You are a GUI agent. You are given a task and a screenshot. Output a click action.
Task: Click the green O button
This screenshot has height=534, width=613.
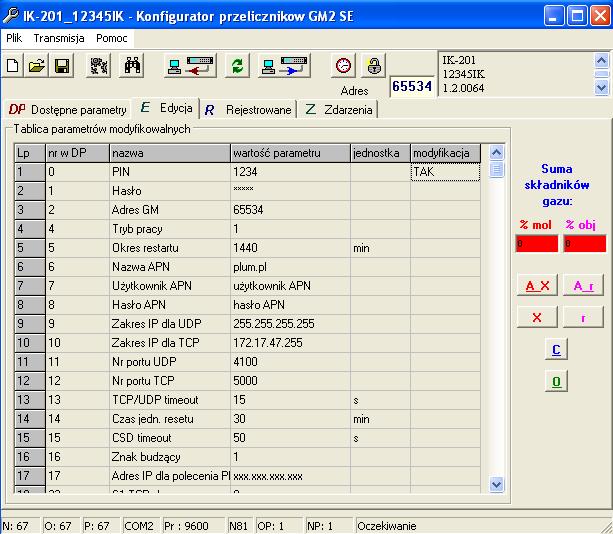[x=556, y=381]
